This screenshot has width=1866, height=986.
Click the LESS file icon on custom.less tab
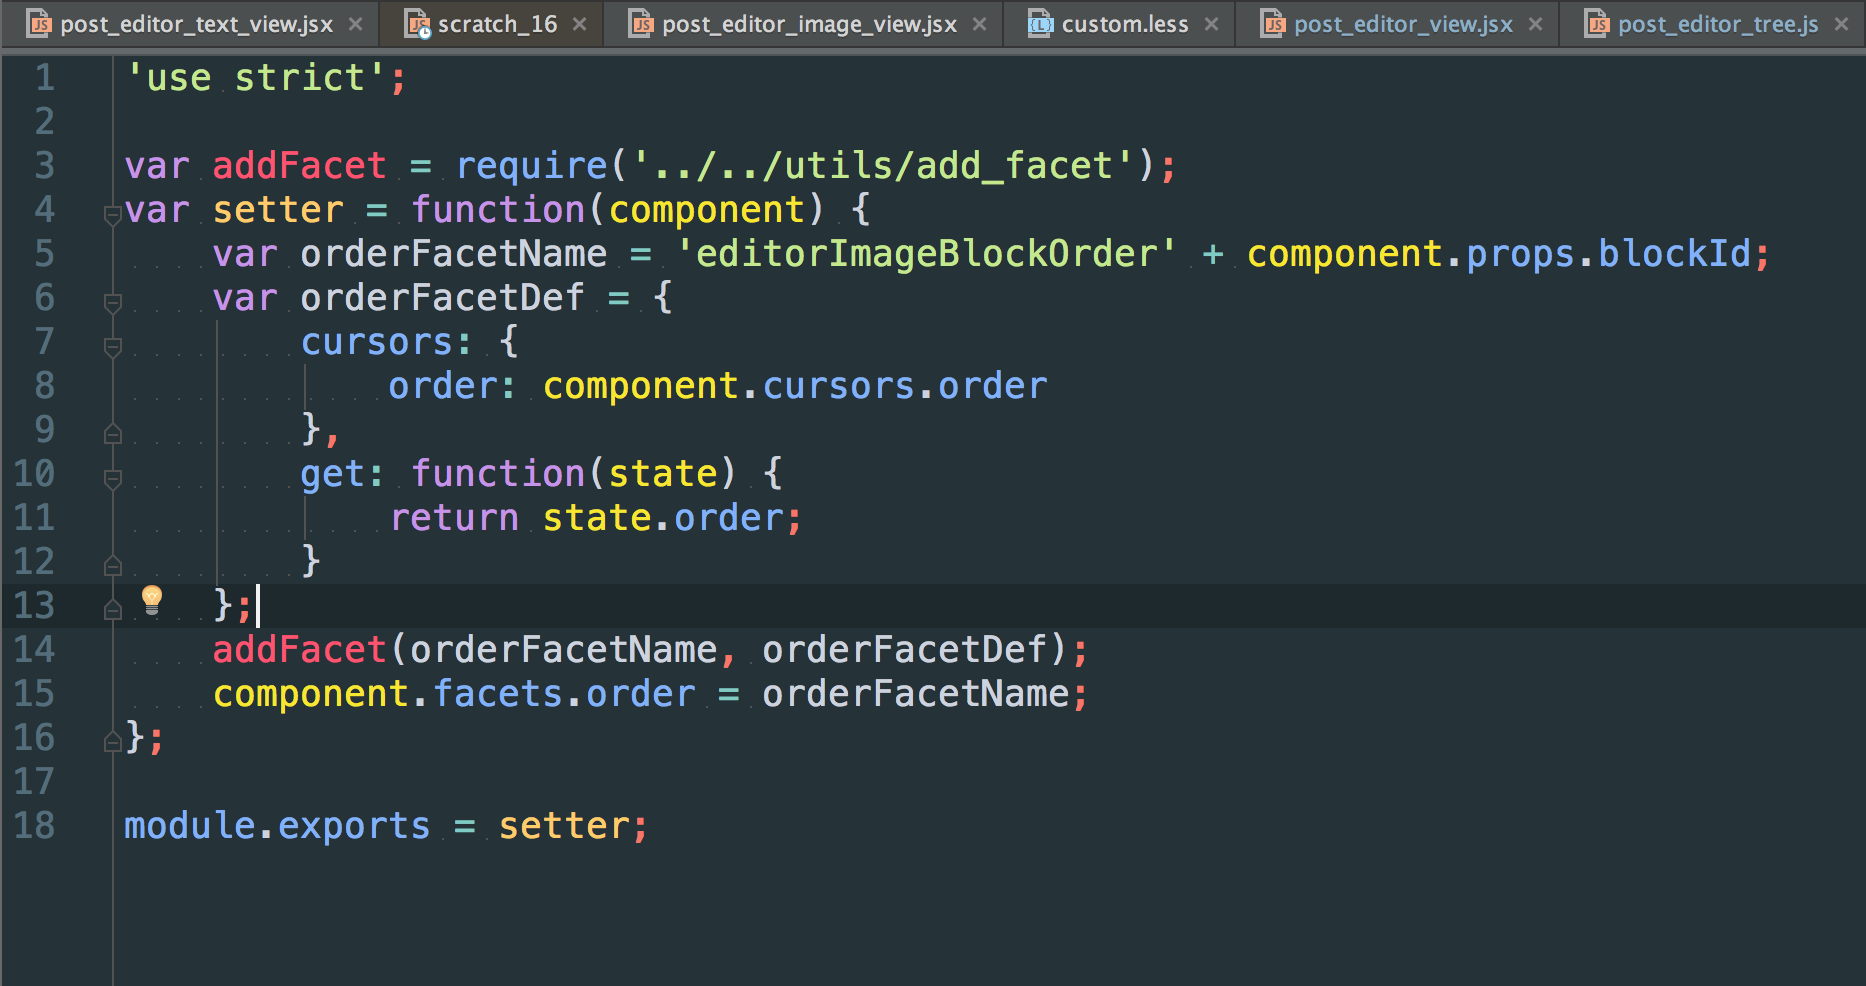pos(1041,24)
